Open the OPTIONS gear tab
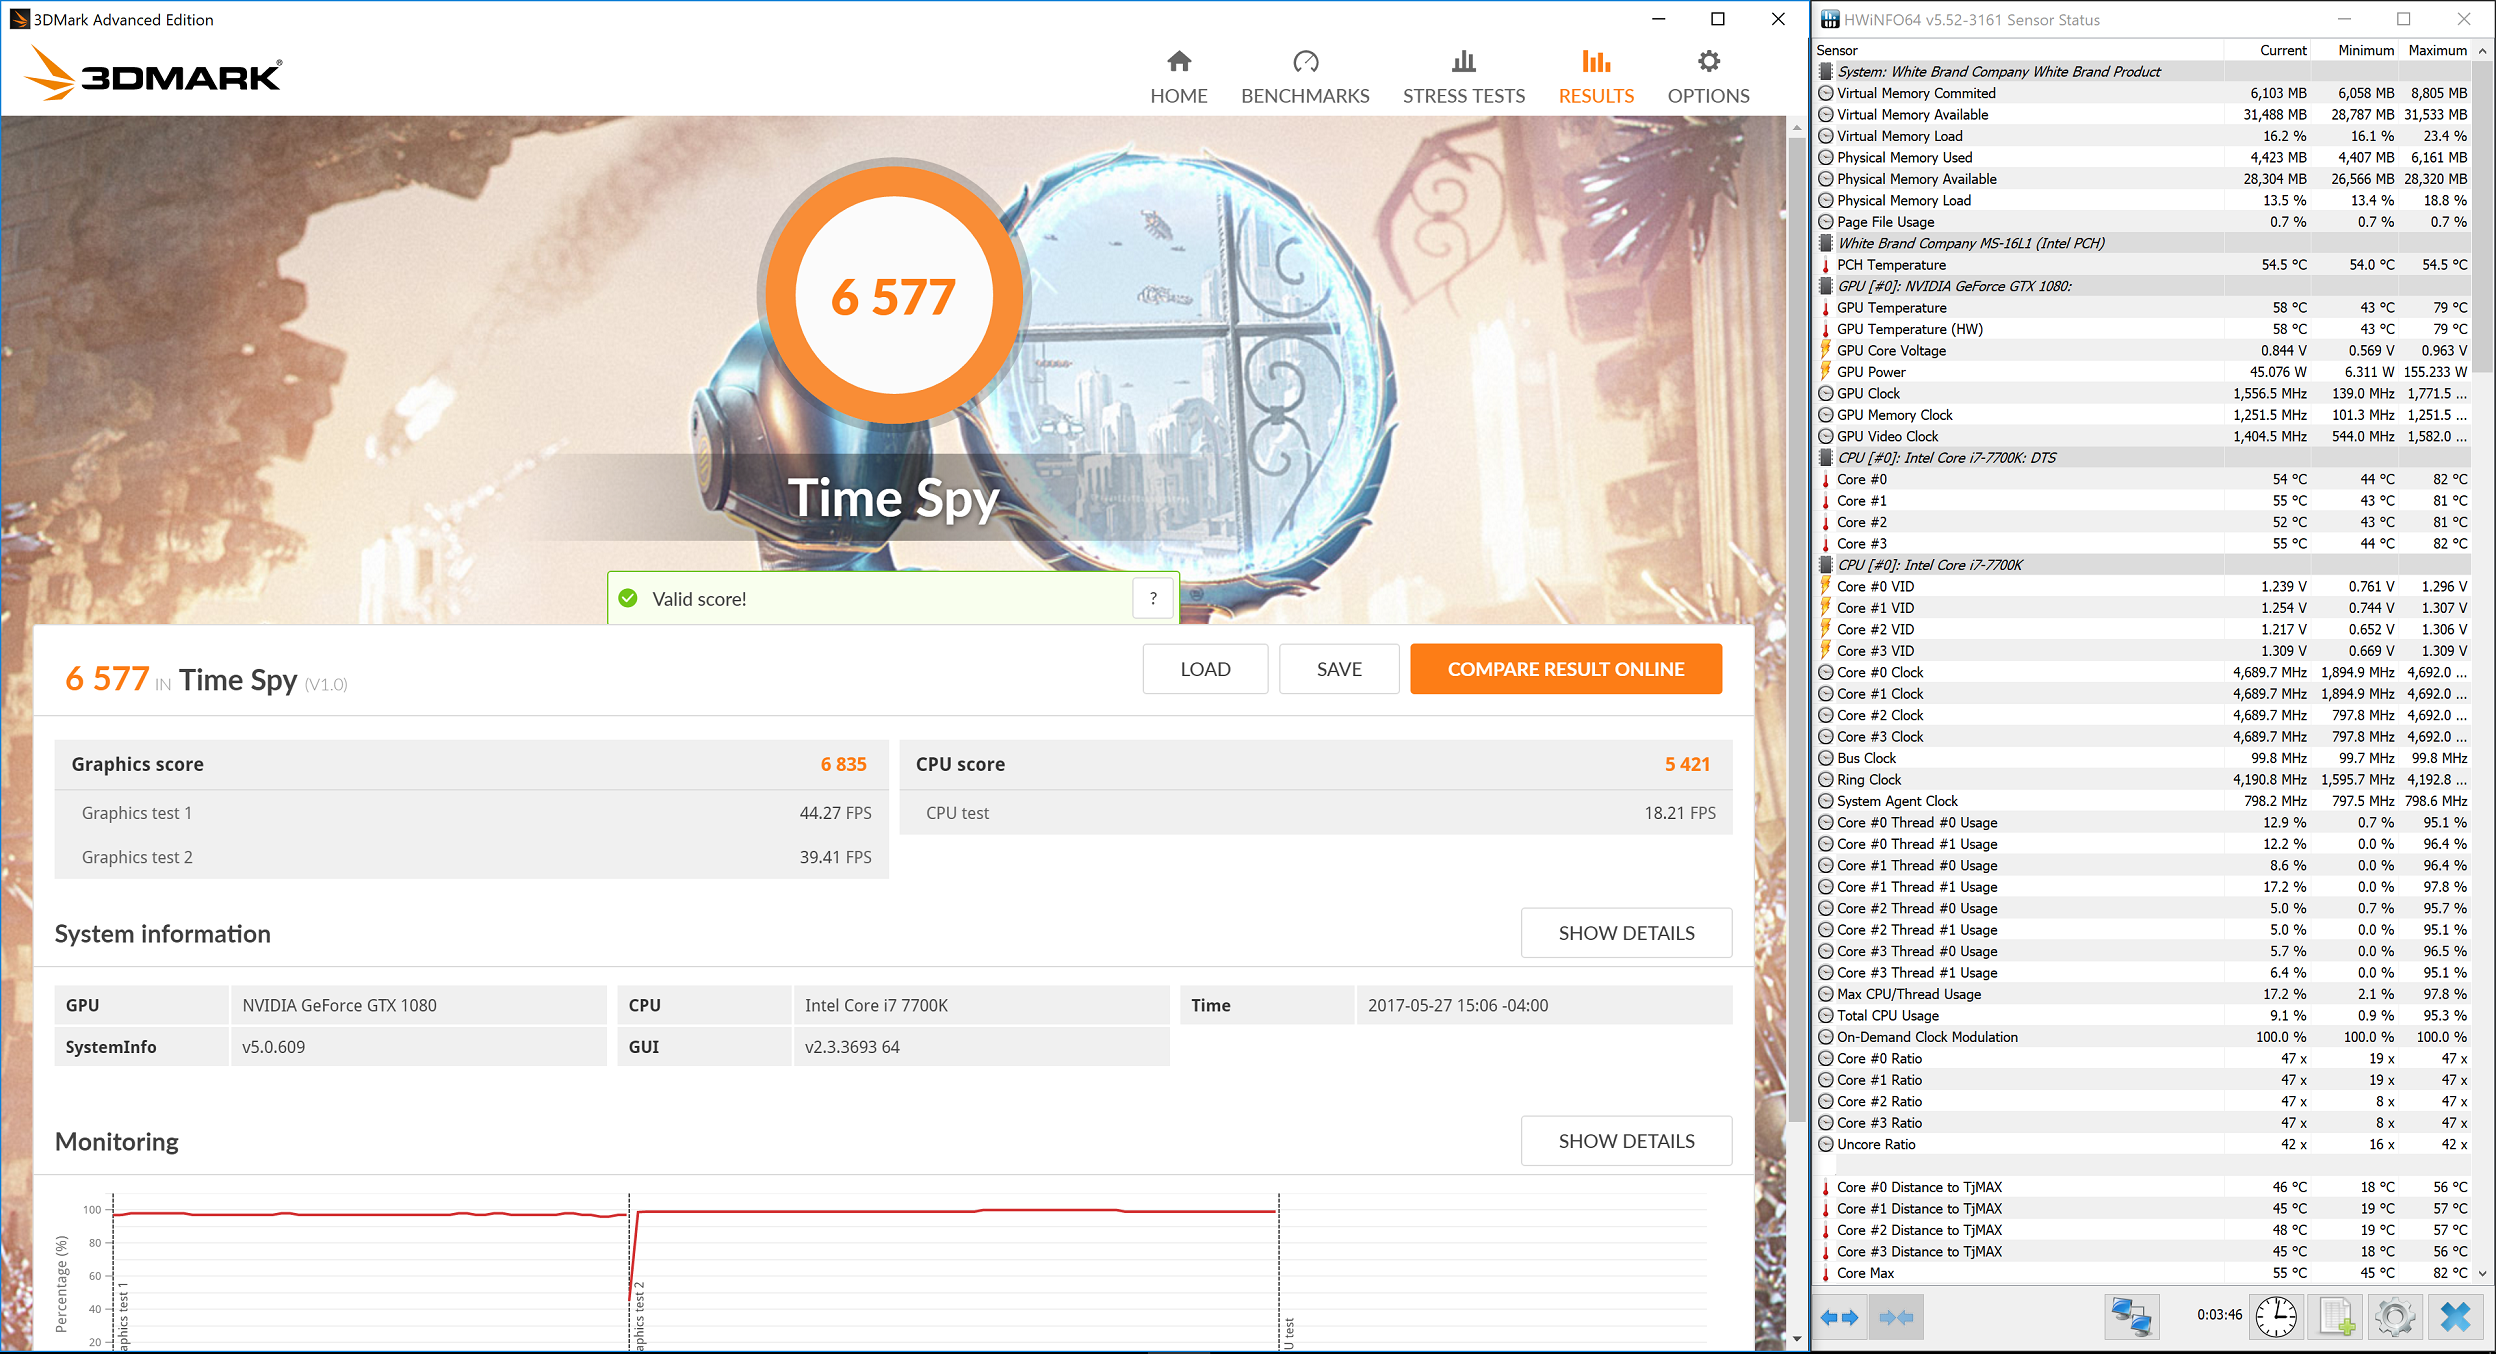 (1708, 78)
